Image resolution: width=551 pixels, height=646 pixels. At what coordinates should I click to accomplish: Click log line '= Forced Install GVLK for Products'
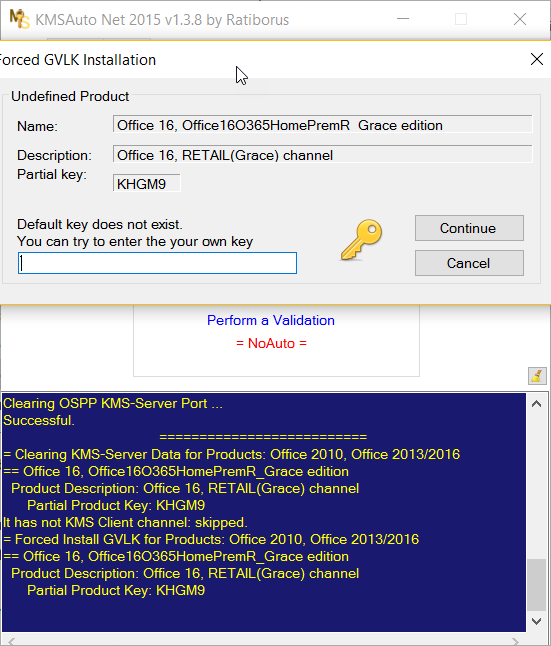tap(211, 539)
